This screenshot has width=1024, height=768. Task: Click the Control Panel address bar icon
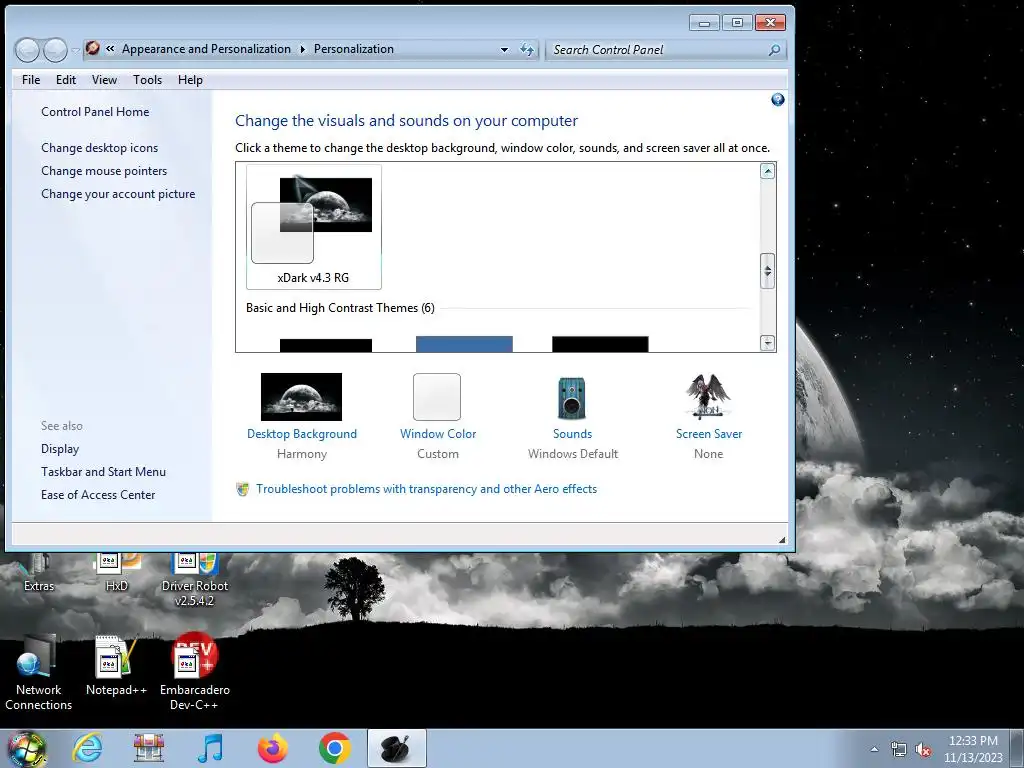tap(93, 48)
